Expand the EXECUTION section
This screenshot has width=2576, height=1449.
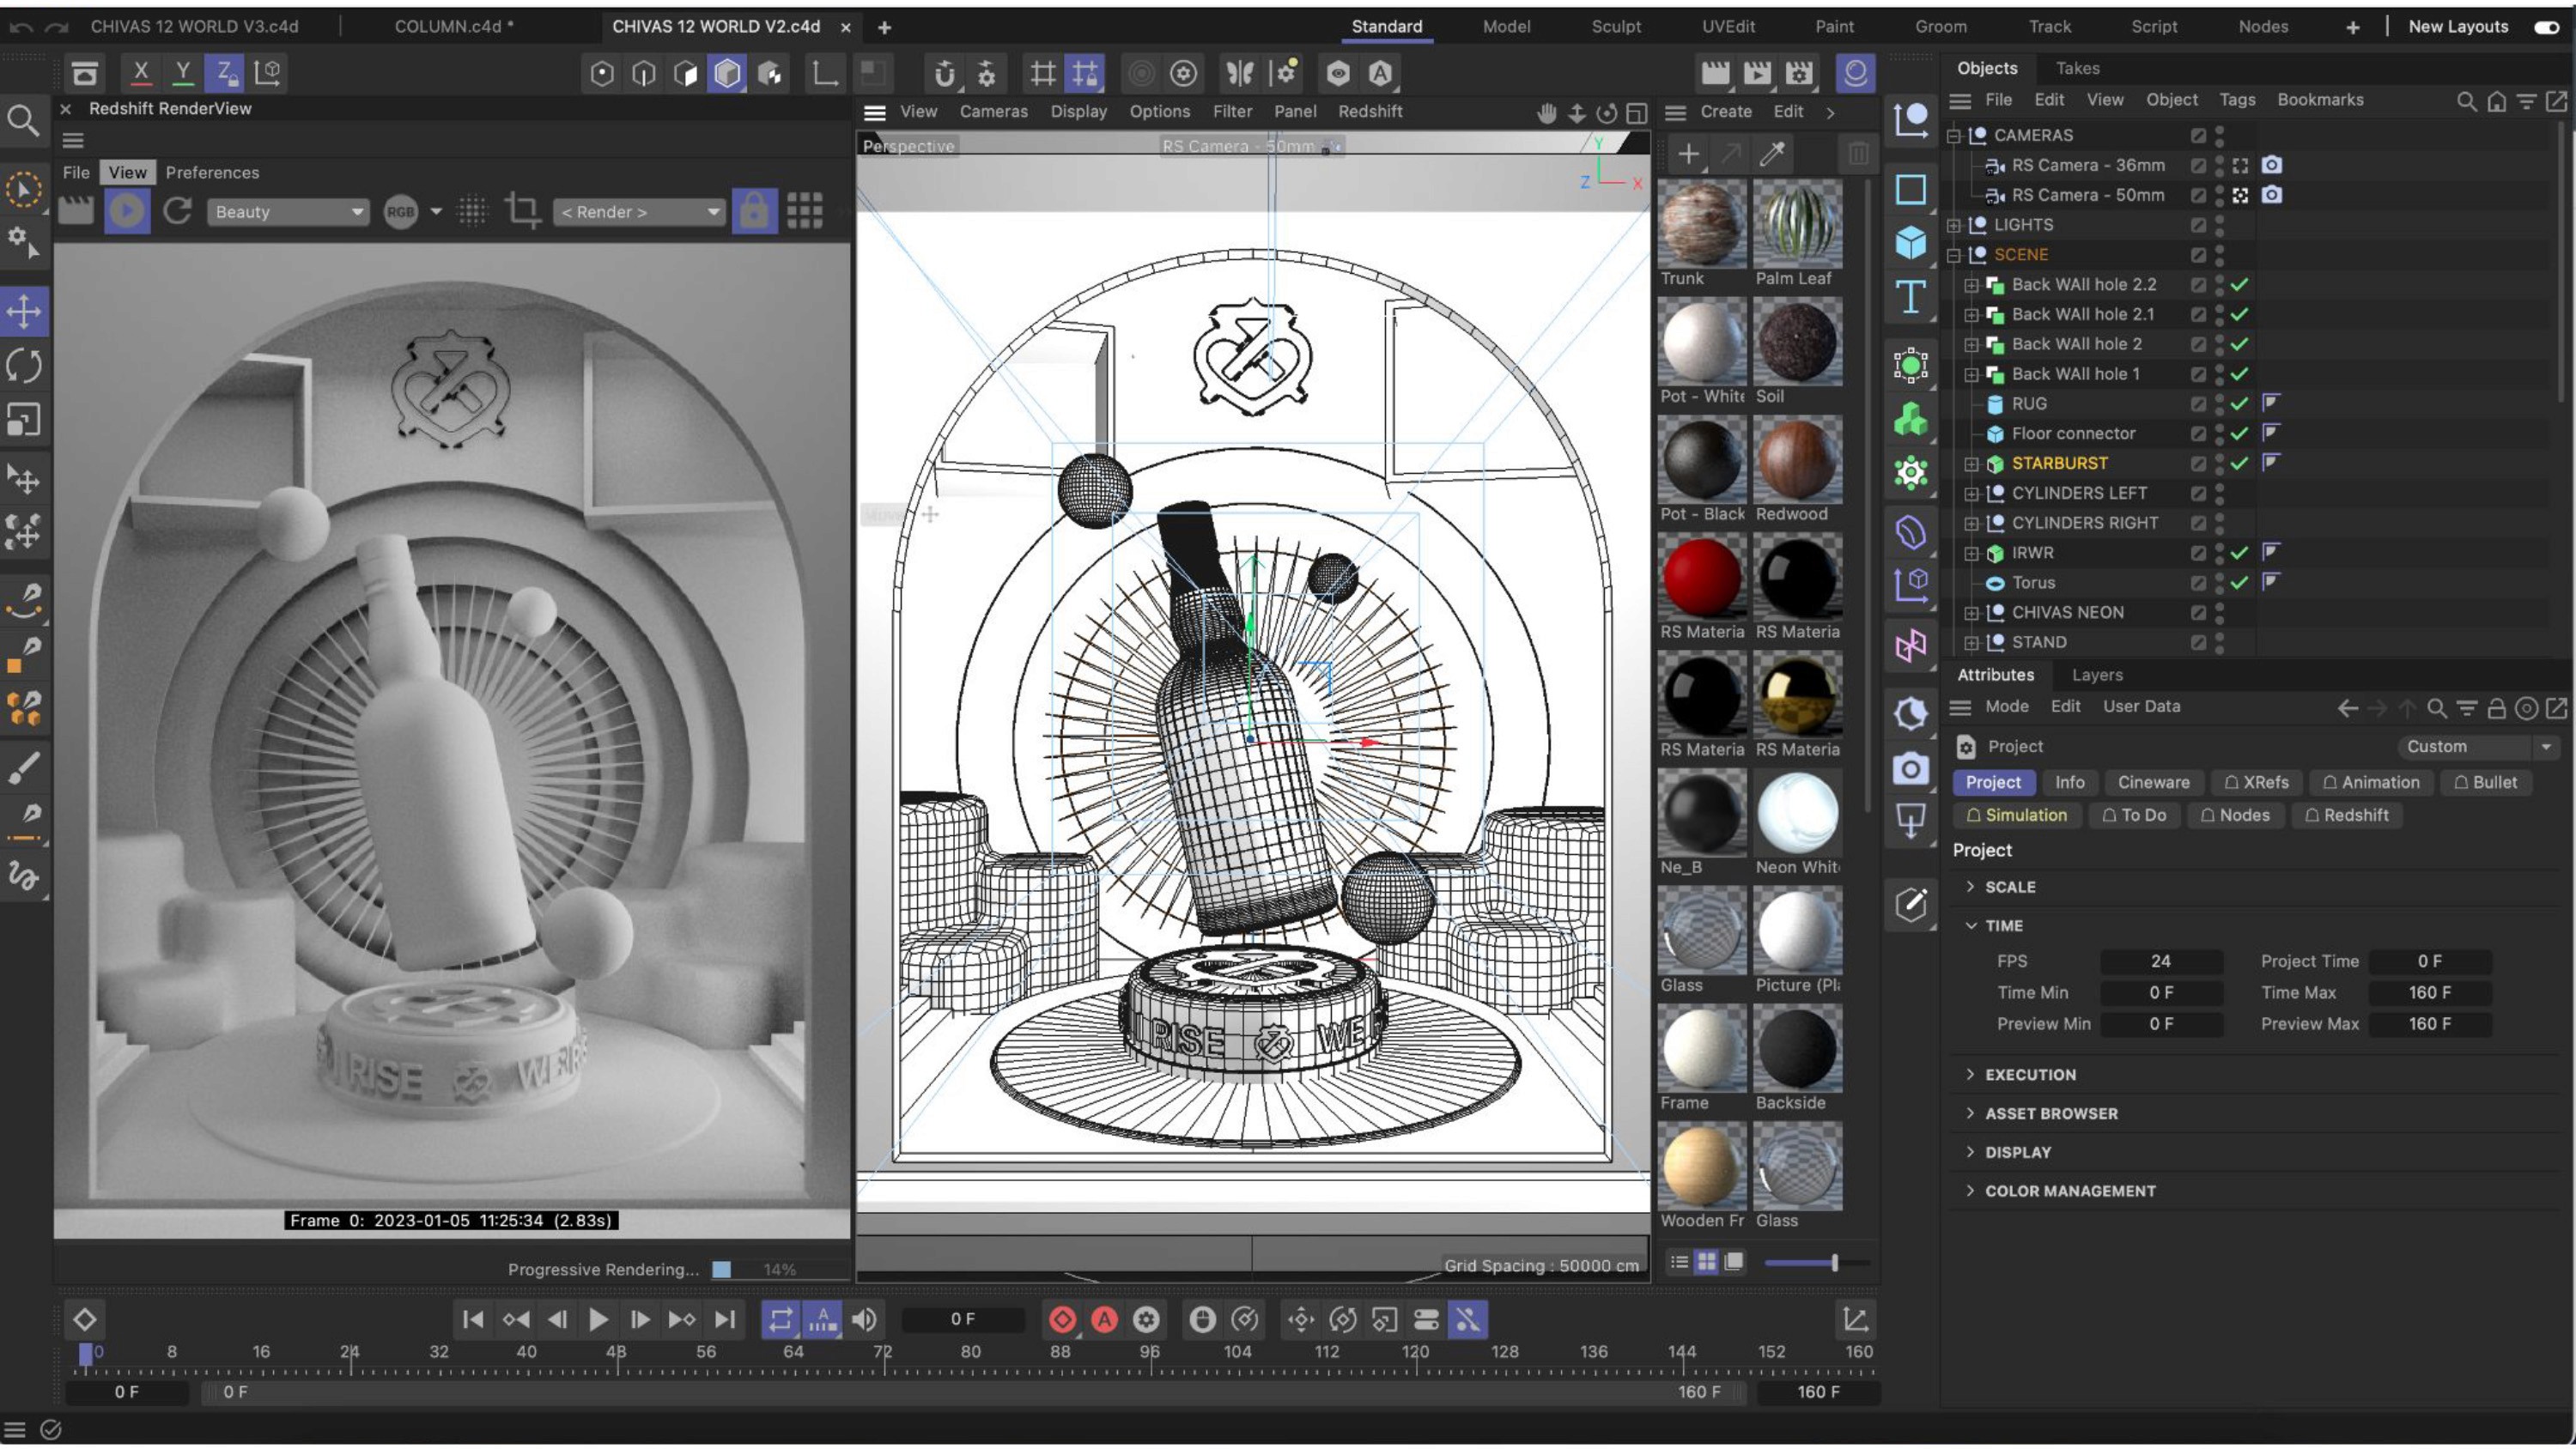tap(2030, 1075)
